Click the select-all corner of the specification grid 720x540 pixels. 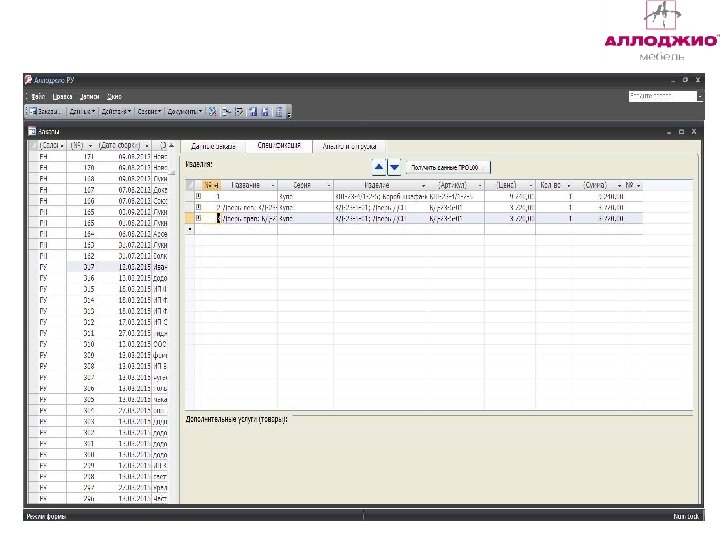pyautogui.click(x=190, y=185)
